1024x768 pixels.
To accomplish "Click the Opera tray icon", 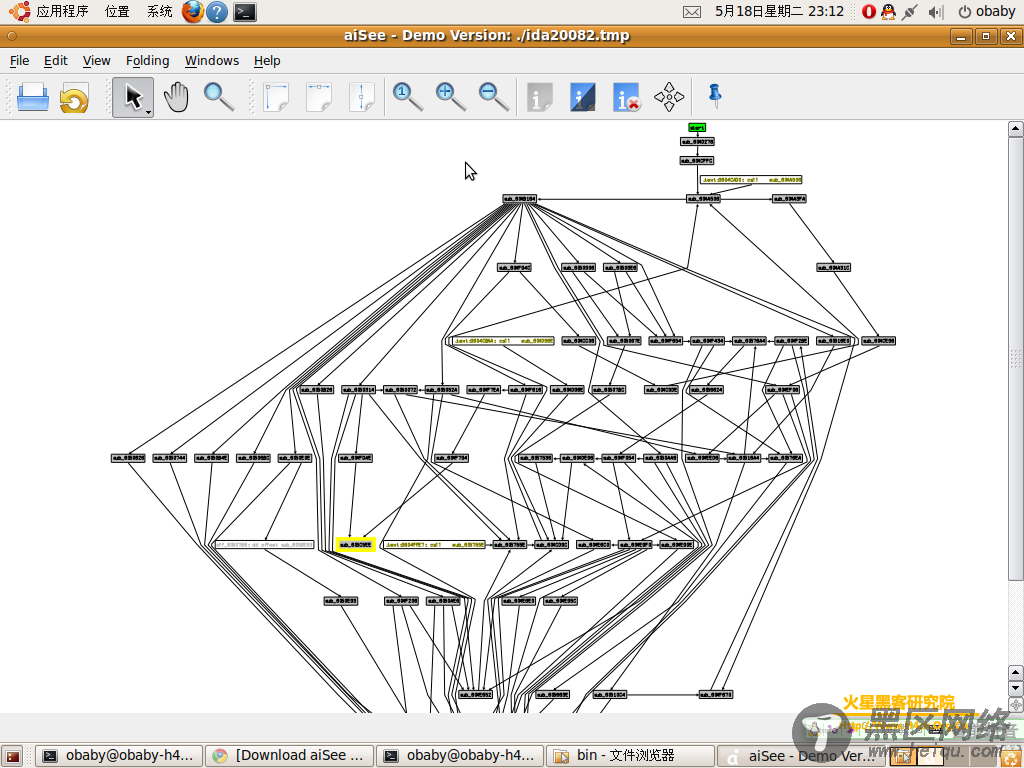I will [869, 11].
